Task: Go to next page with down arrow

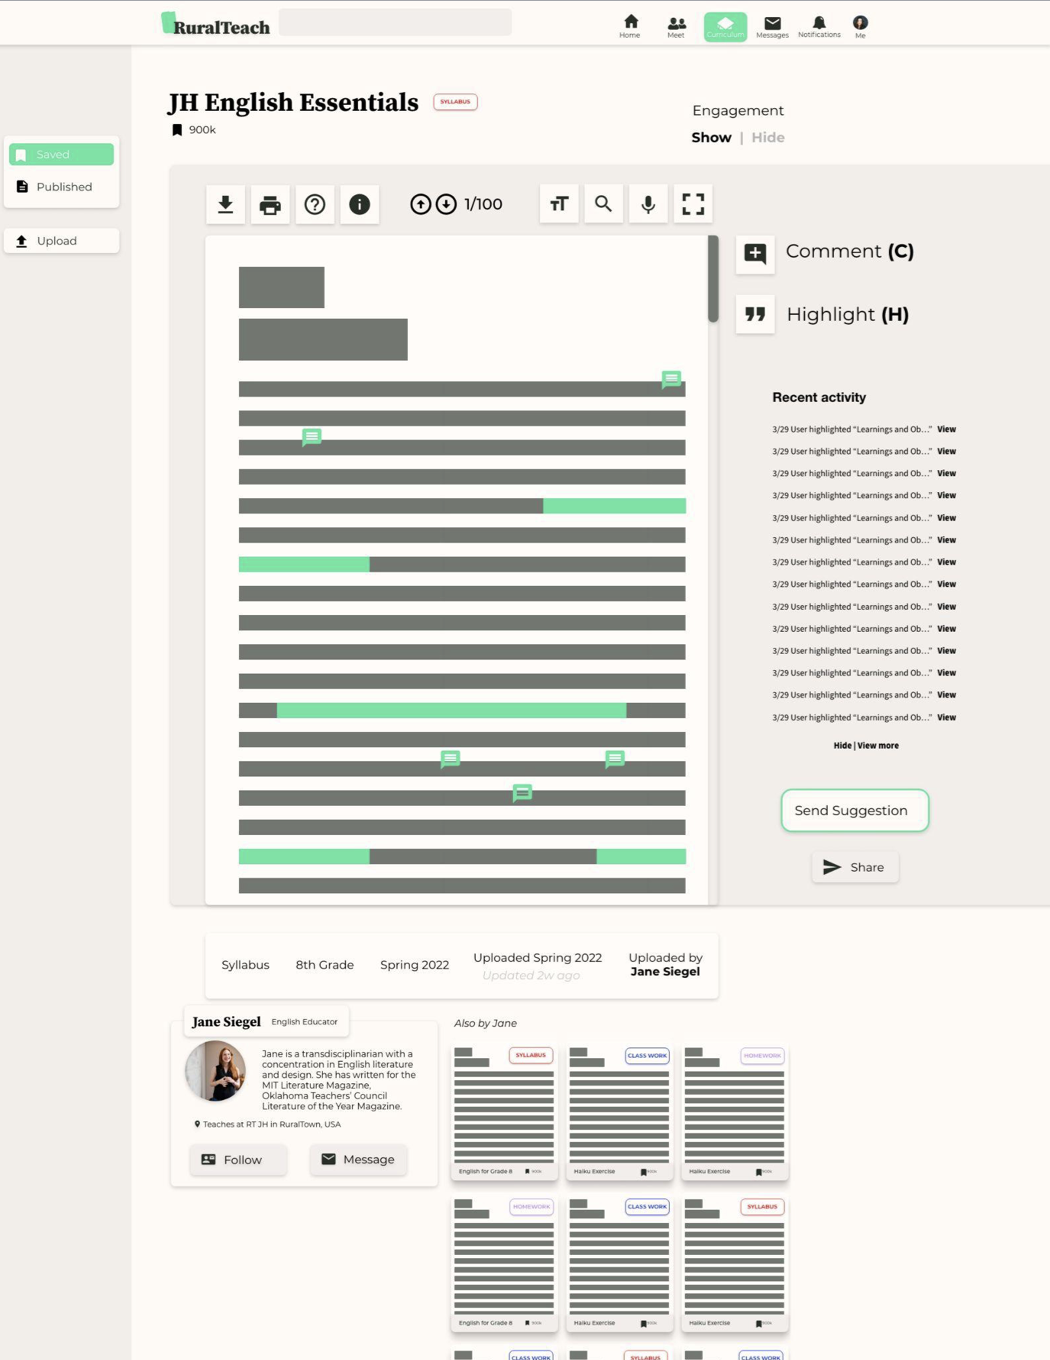Action: click(446, 204)
